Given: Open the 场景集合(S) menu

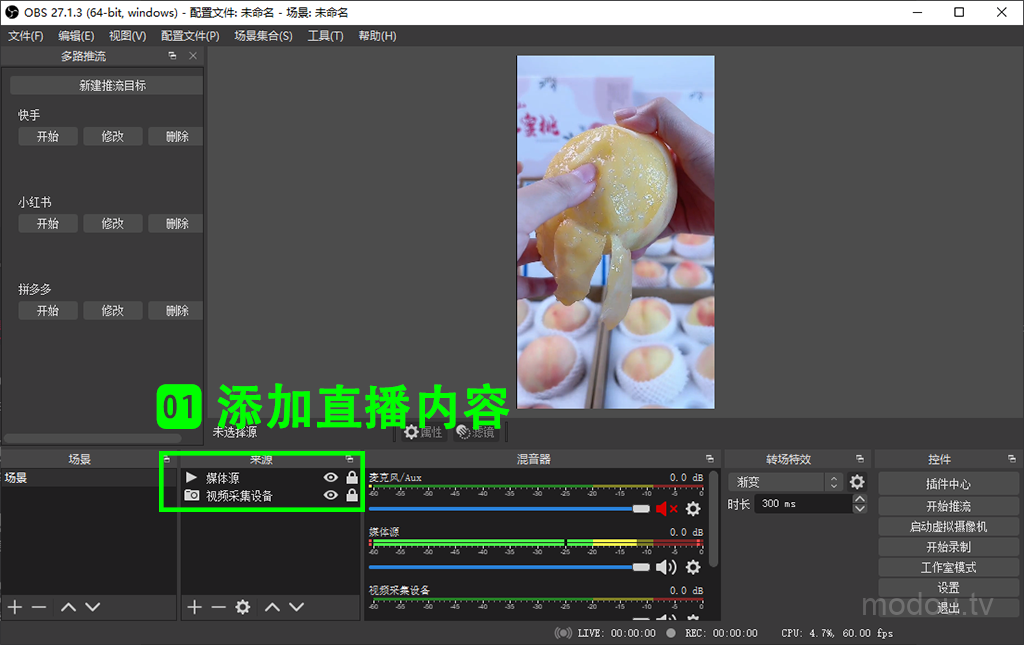Looking at the screenshot, I should coord(263,36).
